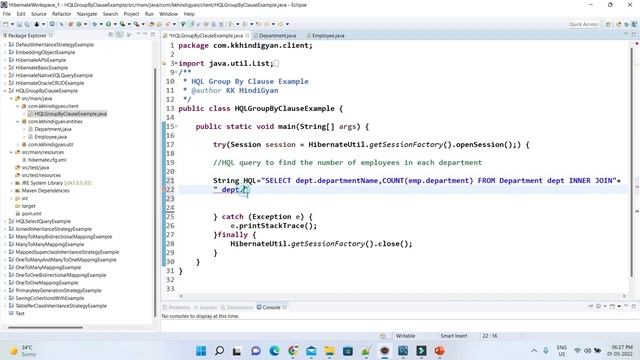This screenshot has height=360, width=640.
Task: Open the Window menu
Action: pos(168,14)
